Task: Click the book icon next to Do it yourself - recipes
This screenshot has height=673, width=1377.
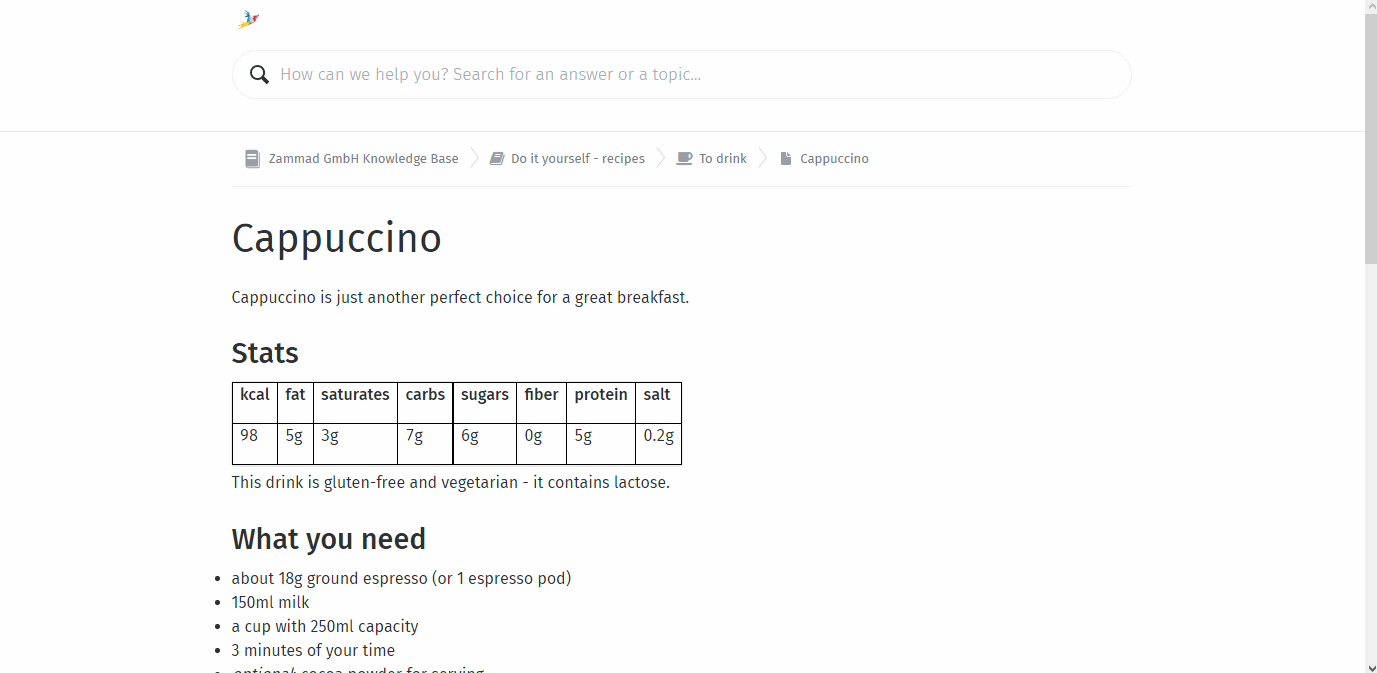Action: point(497,158)
